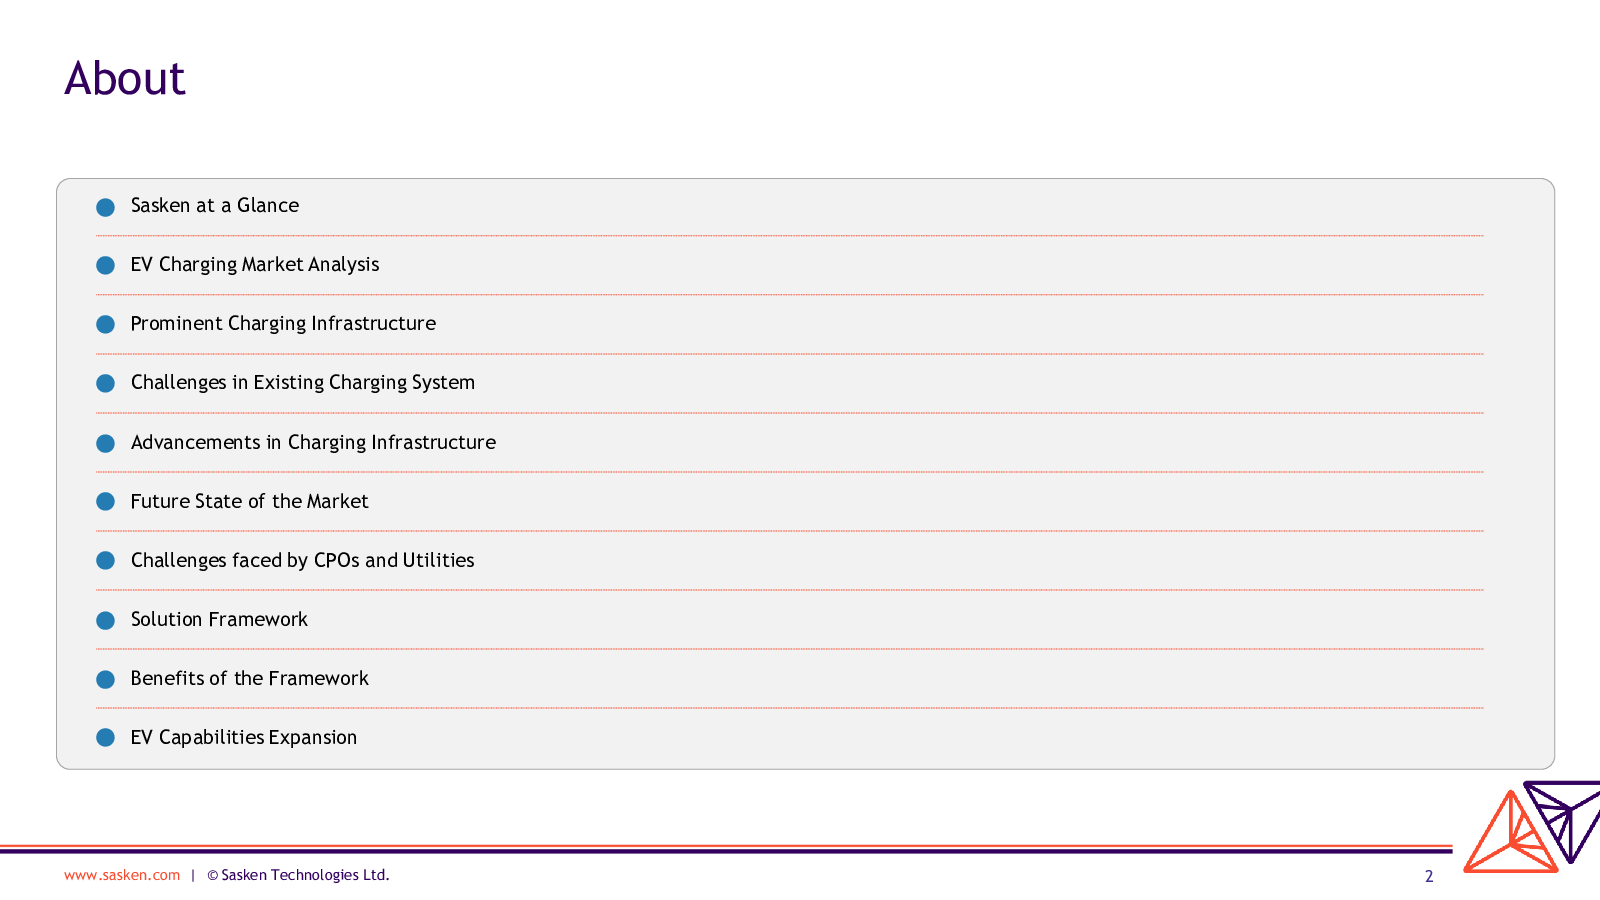
Task: Click the About slide title
Action: pyautogui.click(x=125, y=79)
